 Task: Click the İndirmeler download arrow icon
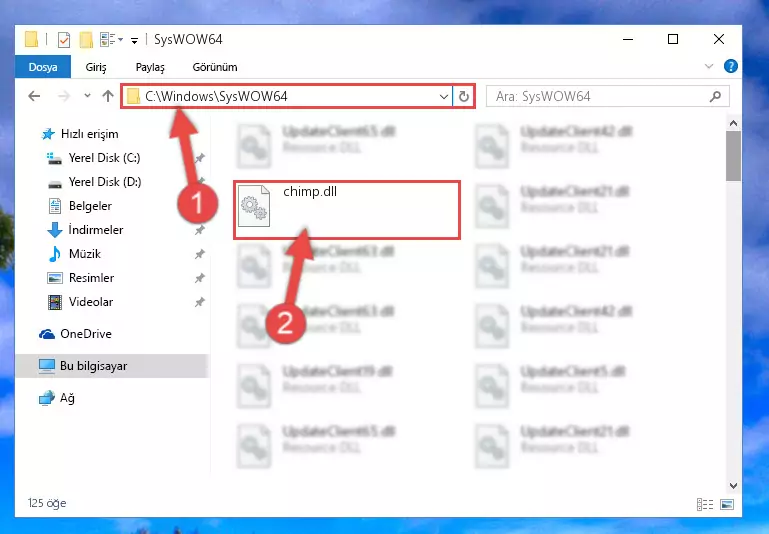pyautogui.click(x=54, y=229)
